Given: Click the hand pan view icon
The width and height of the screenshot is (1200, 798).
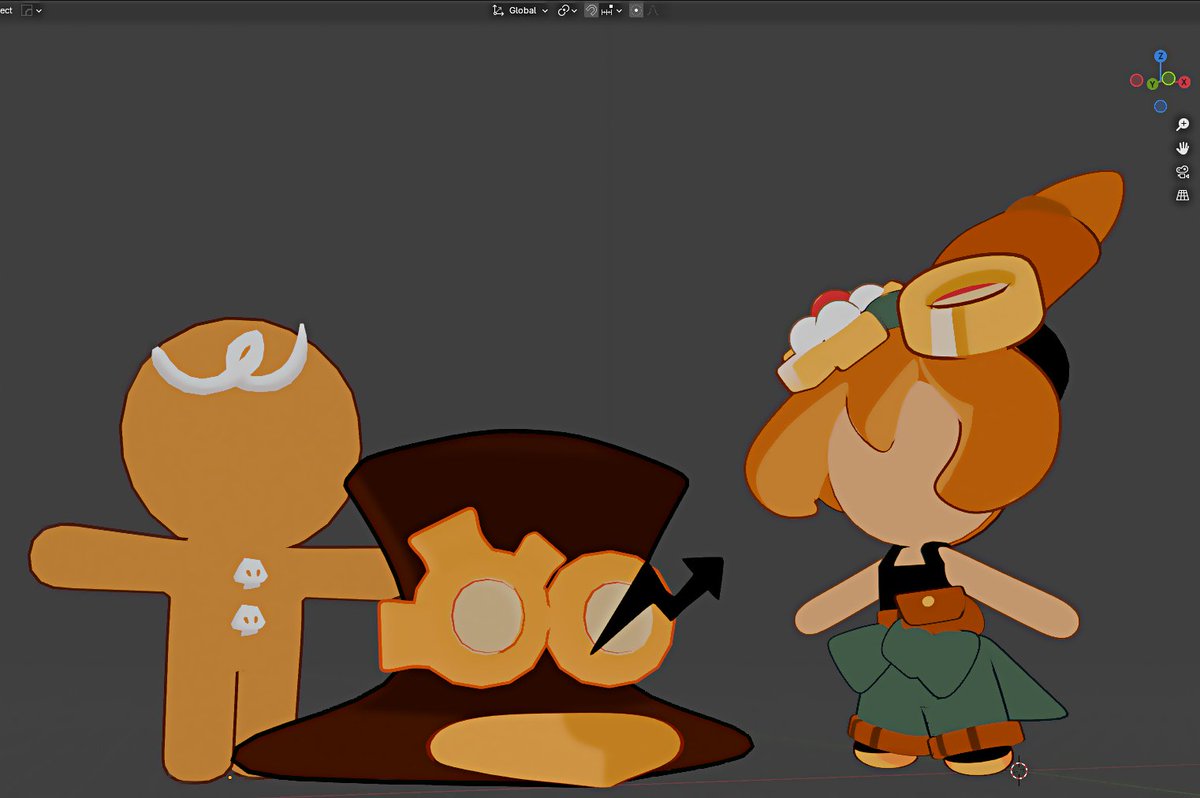Looking at the screenshot, I should 1184,148.
